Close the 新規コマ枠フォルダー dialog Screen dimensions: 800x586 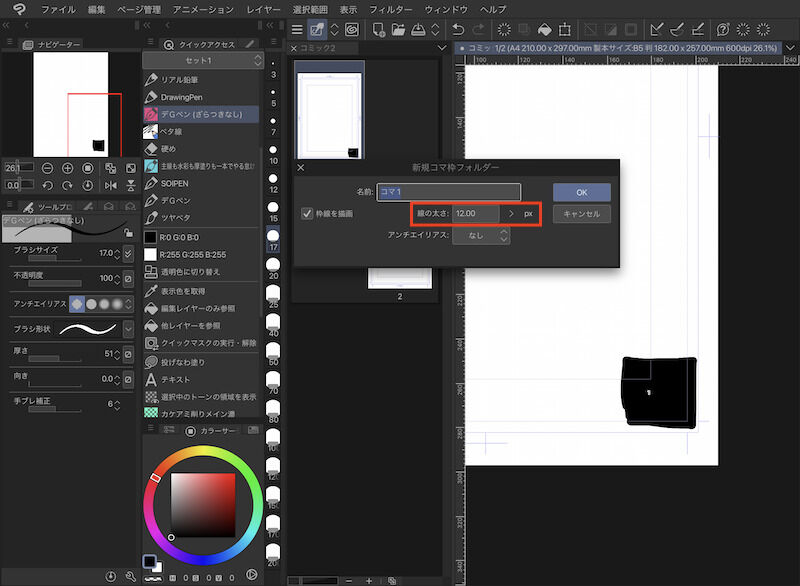click(x=301, y=167)
